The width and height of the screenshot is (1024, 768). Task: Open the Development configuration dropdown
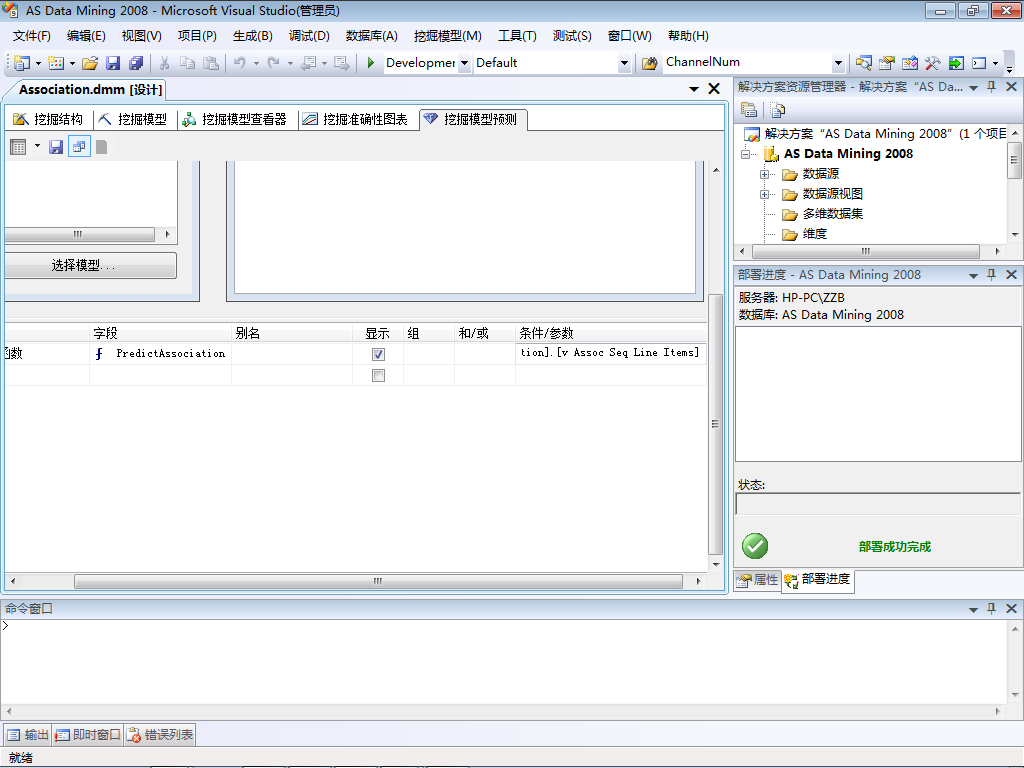point(464,63)
